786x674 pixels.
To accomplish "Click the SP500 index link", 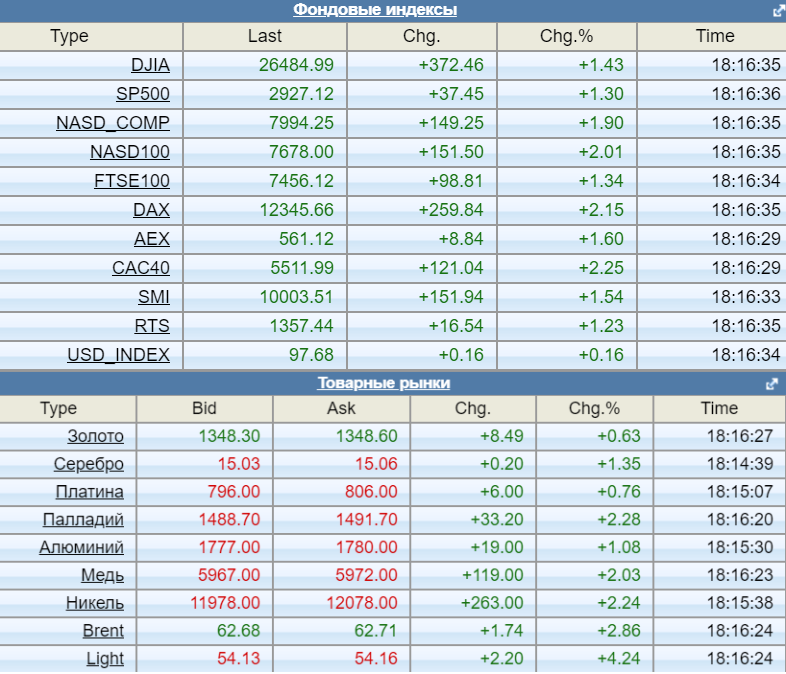I will coord(143,94).
